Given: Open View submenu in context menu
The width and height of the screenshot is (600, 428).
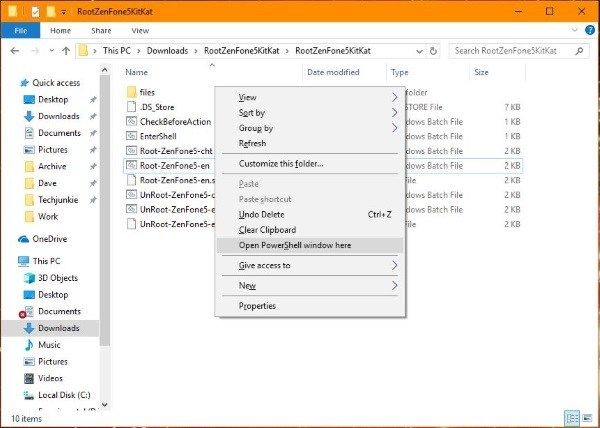Looking at the screenshot, I should 311,98.
